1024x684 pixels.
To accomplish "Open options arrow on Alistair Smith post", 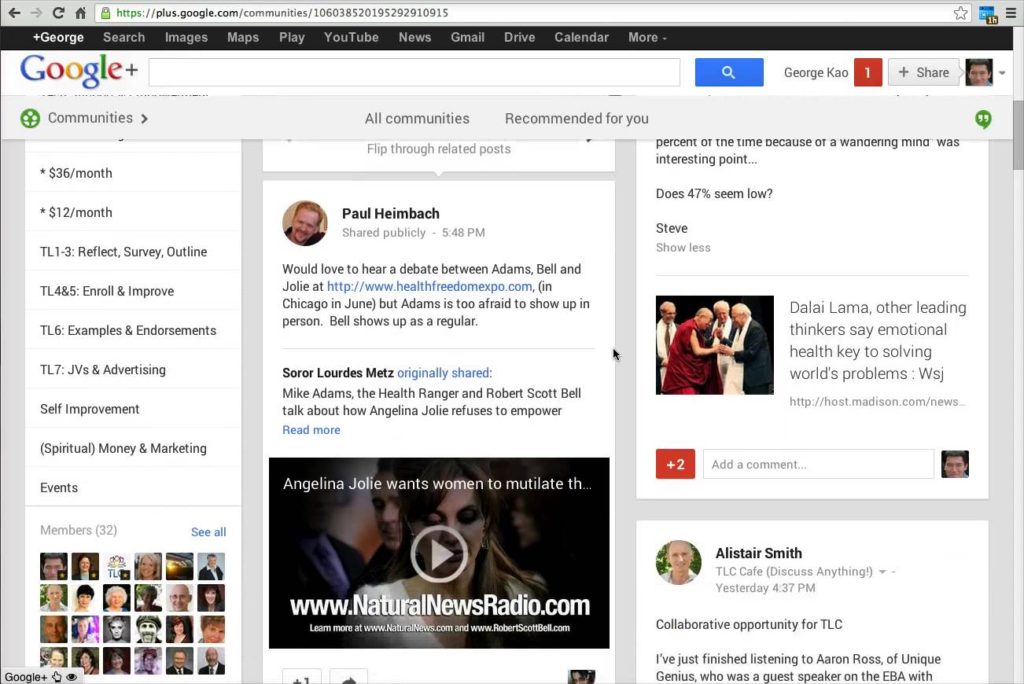I will [x=882, y=572].
